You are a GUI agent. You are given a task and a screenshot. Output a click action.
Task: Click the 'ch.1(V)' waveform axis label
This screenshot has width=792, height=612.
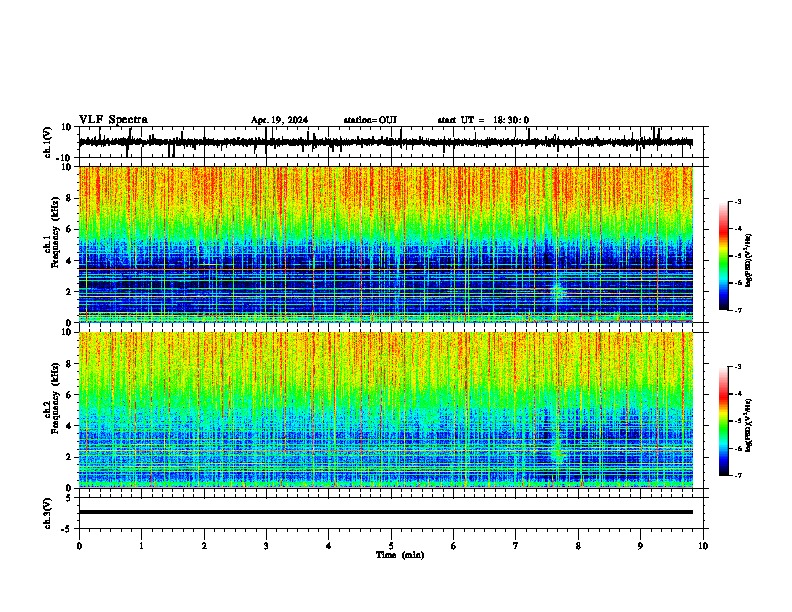[x=48, y=142]
